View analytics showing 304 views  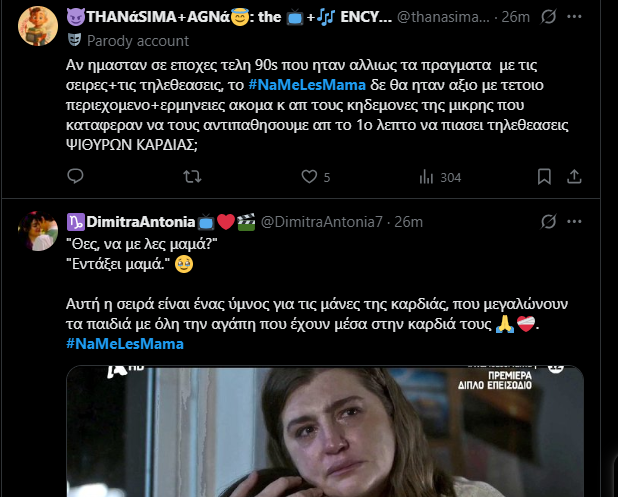[425, 177]
